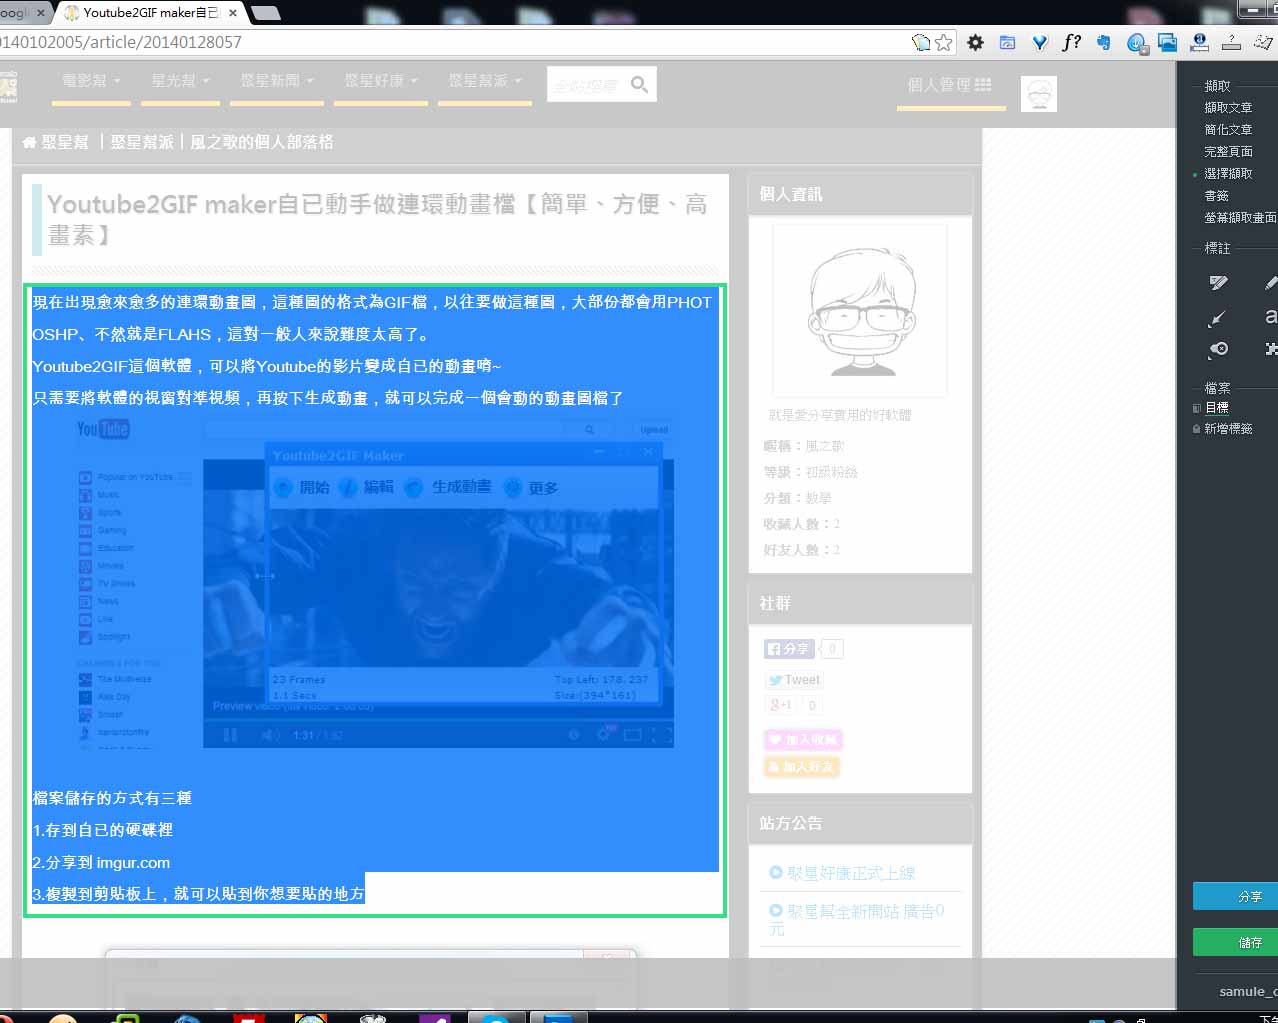Choose 簡化文章 clip mode

[1228, 130]
